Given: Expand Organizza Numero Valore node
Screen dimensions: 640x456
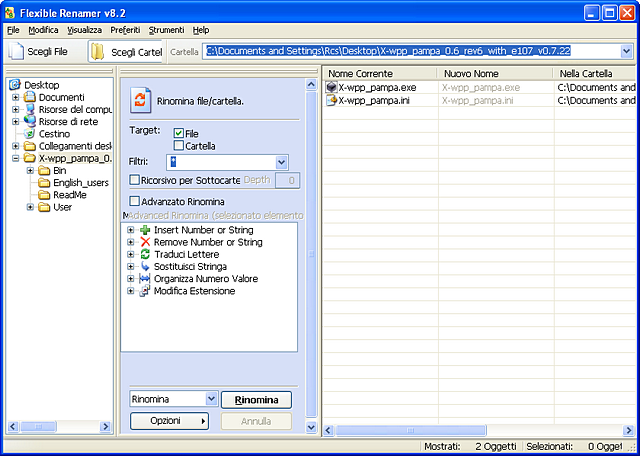Looking at the screenshot, I should pyautogui.click(x=131, y=279).
